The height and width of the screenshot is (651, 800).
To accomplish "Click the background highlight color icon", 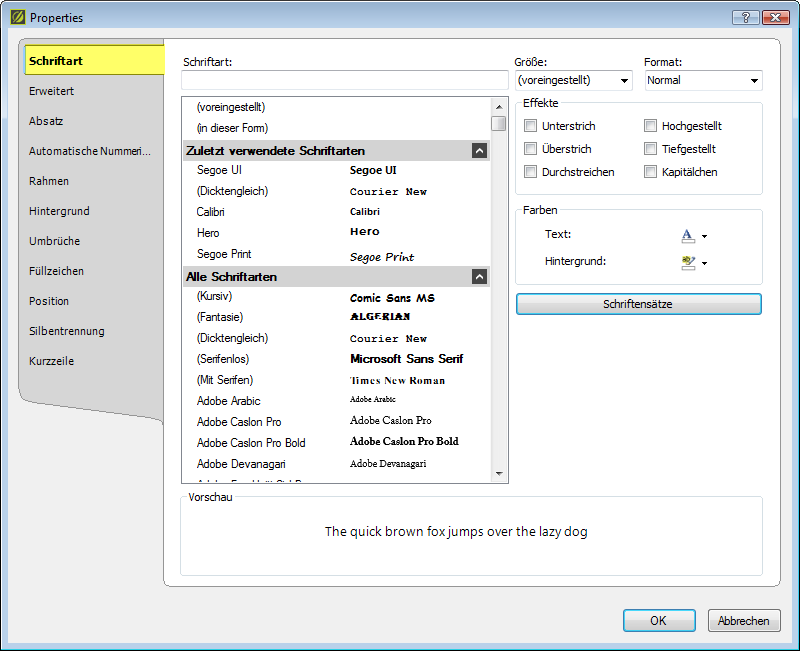I will click(x=687, y=262).
